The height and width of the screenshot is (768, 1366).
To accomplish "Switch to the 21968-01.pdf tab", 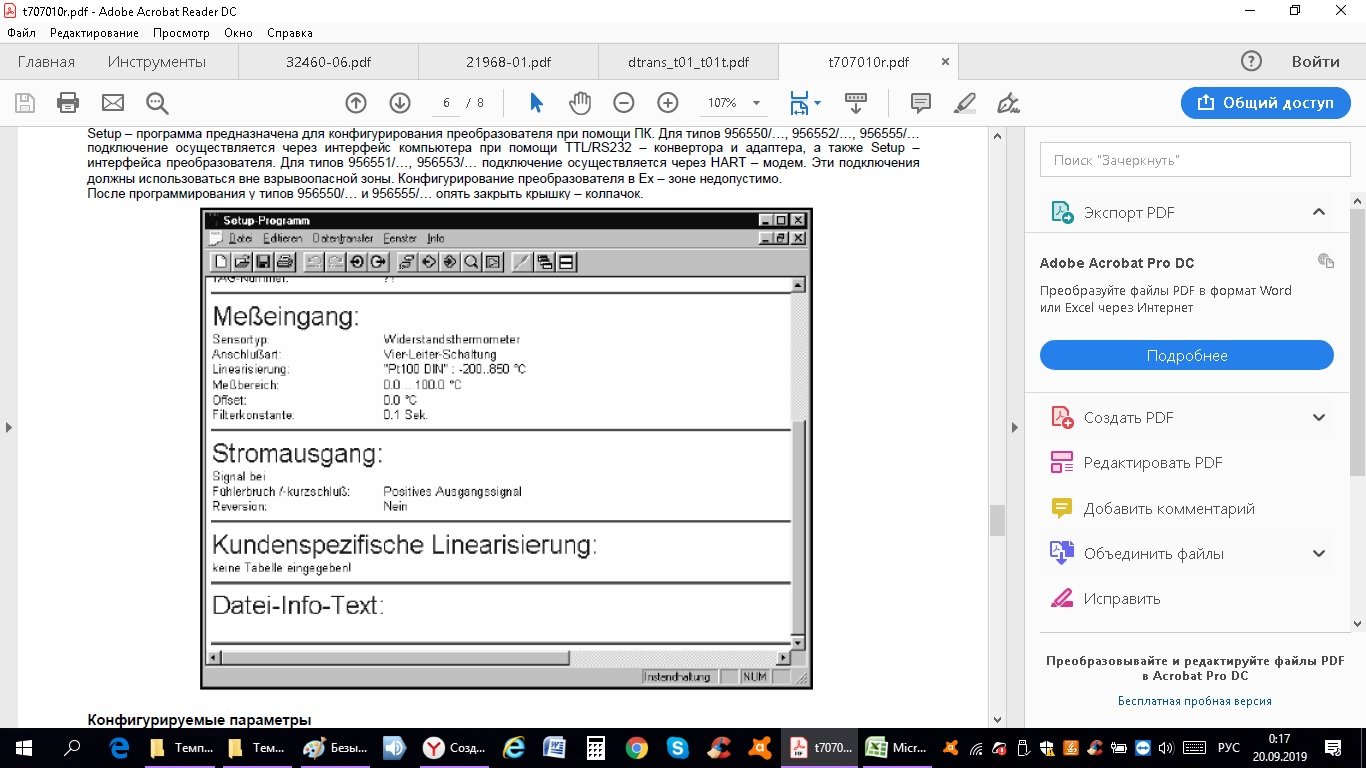I will (x=508, y=62).
